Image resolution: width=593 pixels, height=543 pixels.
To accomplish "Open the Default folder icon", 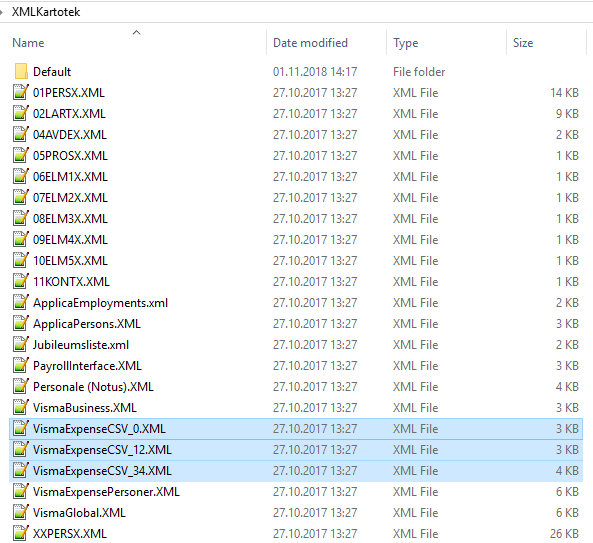I will [x=21, y=71].
